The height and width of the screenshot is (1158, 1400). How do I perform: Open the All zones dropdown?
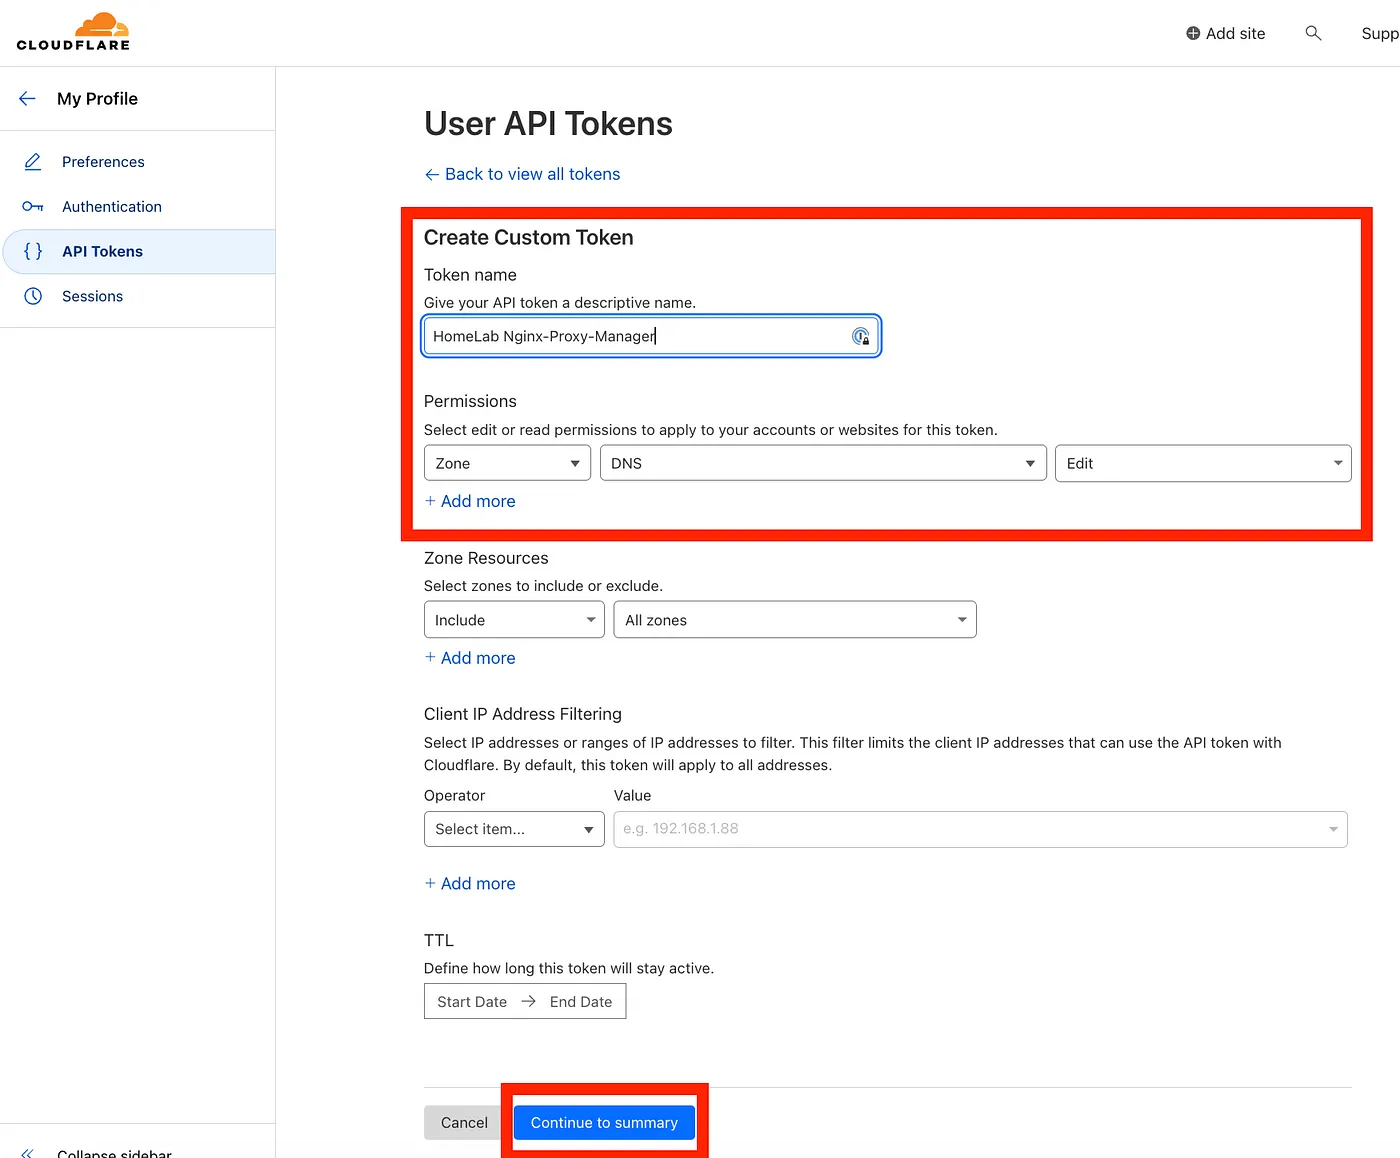(795, 620)
